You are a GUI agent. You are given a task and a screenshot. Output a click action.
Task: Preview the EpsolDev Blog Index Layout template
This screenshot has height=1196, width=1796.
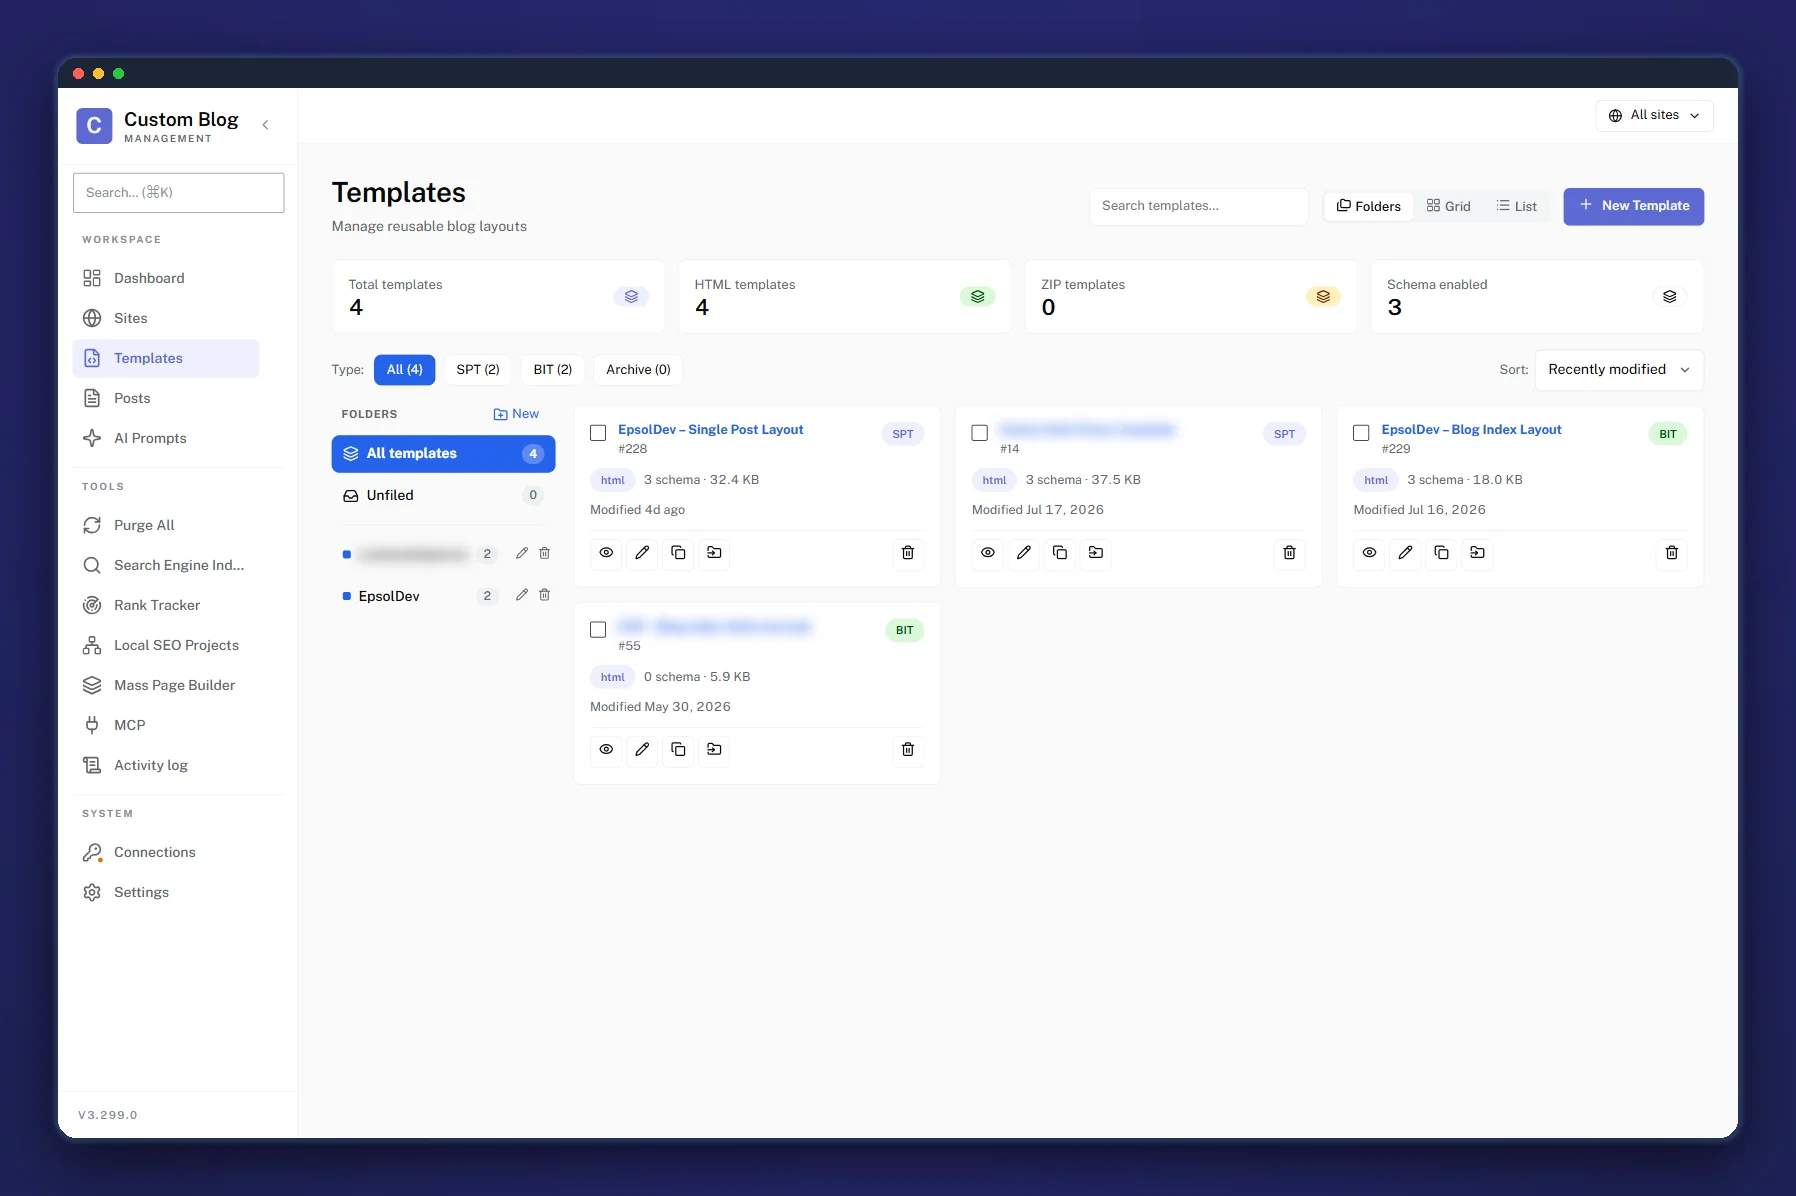pyautogui.click(x=1370, y=553)
